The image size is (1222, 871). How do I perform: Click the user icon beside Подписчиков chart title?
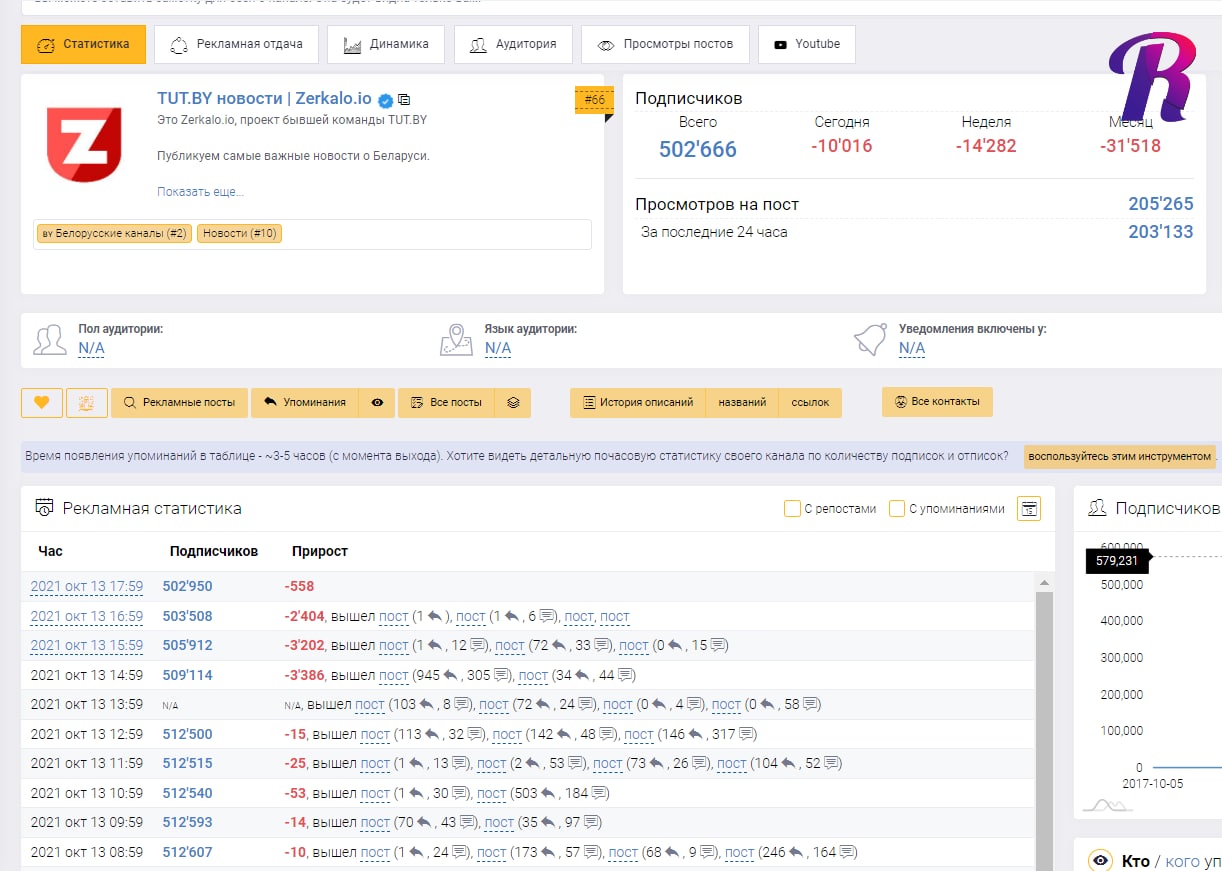1097,508
